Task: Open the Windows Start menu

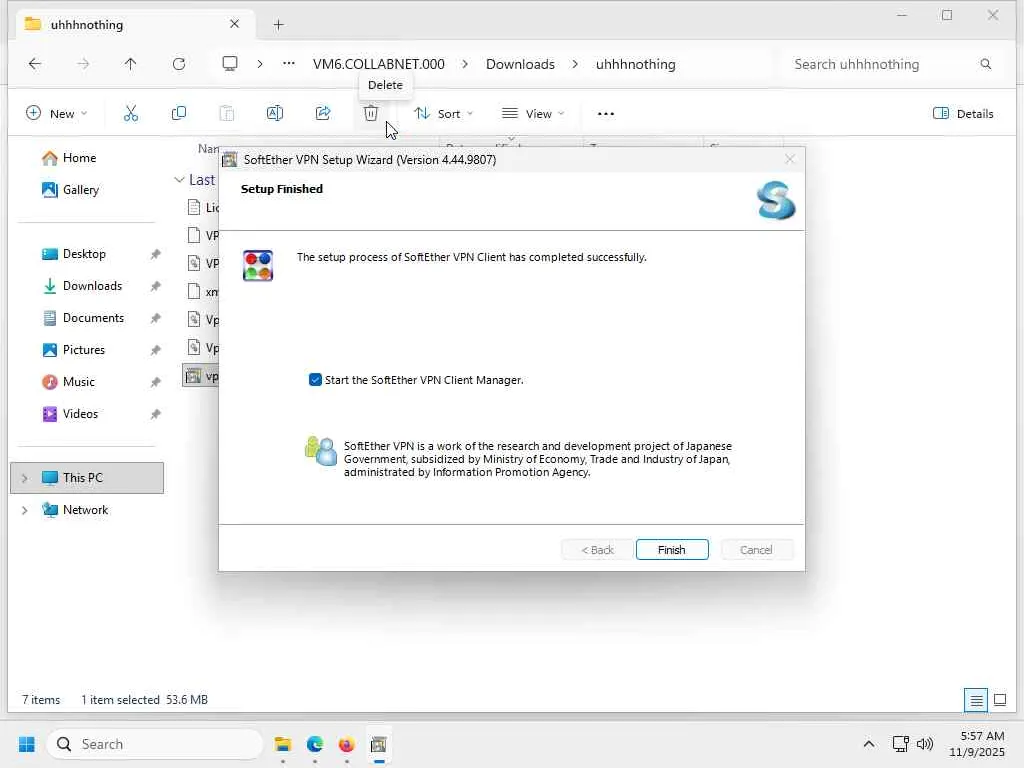Action: (x=27, y=744)
